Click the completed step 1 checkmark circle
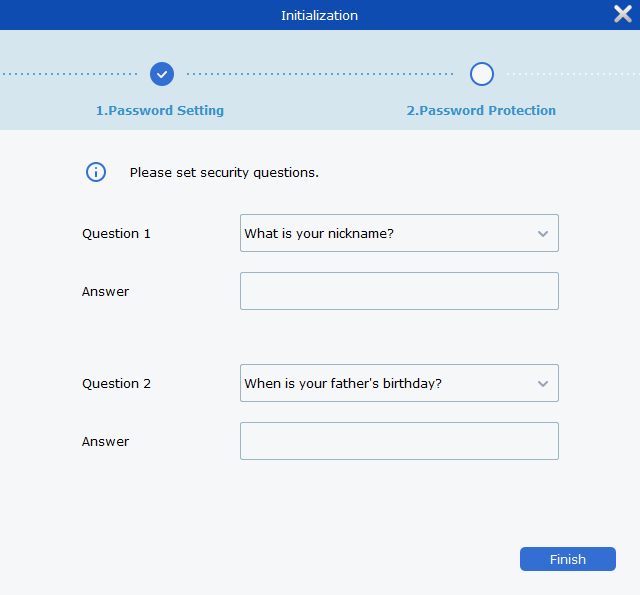The width and height of the screenshot is (640, 595). 162,74
